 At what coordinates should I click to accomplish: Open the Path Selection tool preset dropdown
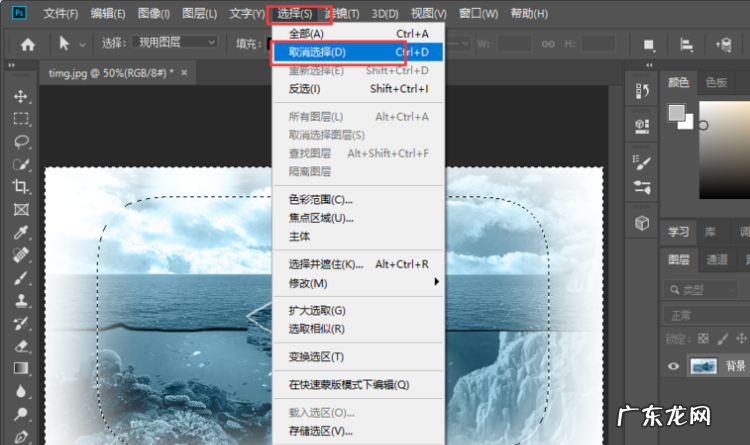coord(82,44)
